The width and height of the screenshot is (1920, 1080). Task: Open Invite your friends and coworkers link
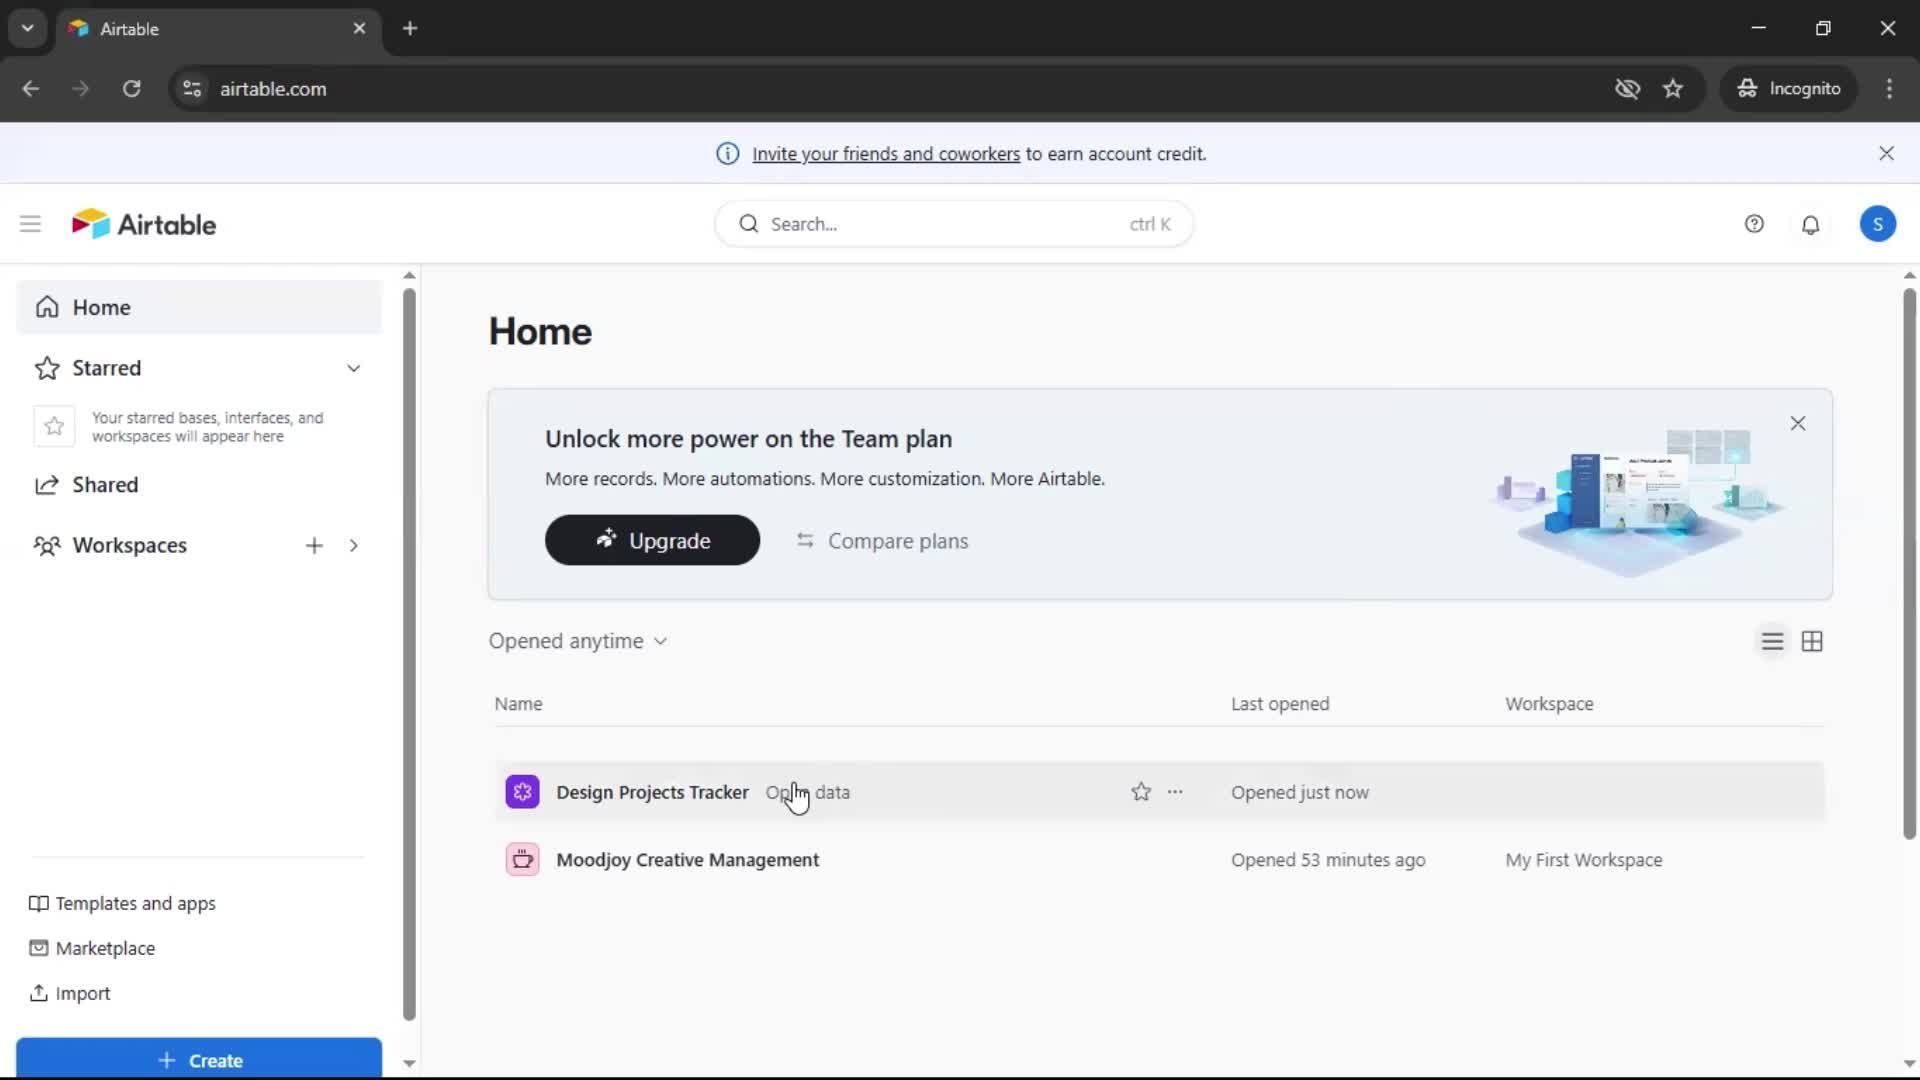coord(886,154)
